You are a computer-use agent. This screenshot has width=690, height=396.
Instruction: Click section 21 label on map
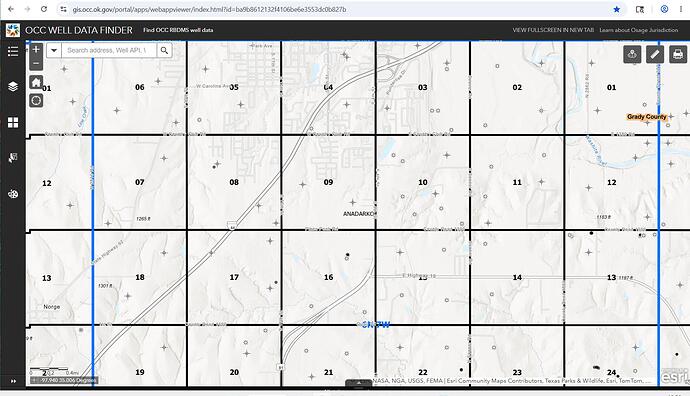tap(328, 372)
